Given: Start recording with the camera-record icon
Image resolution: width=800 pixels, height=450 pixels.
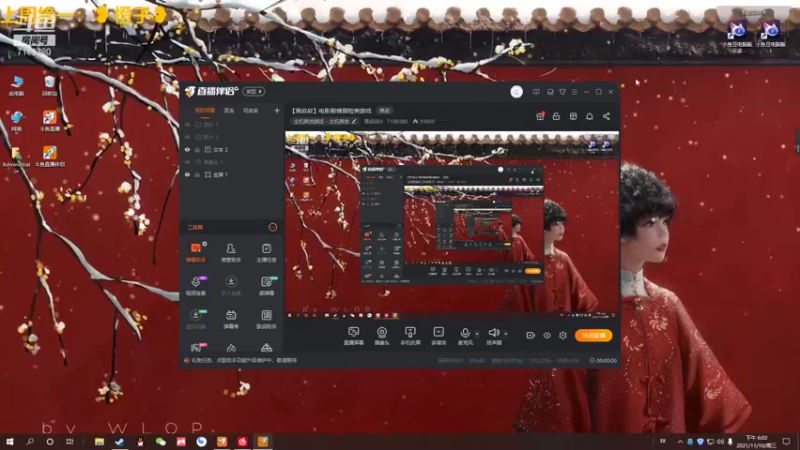Looking at the screenshot, I should click(531, 335).
